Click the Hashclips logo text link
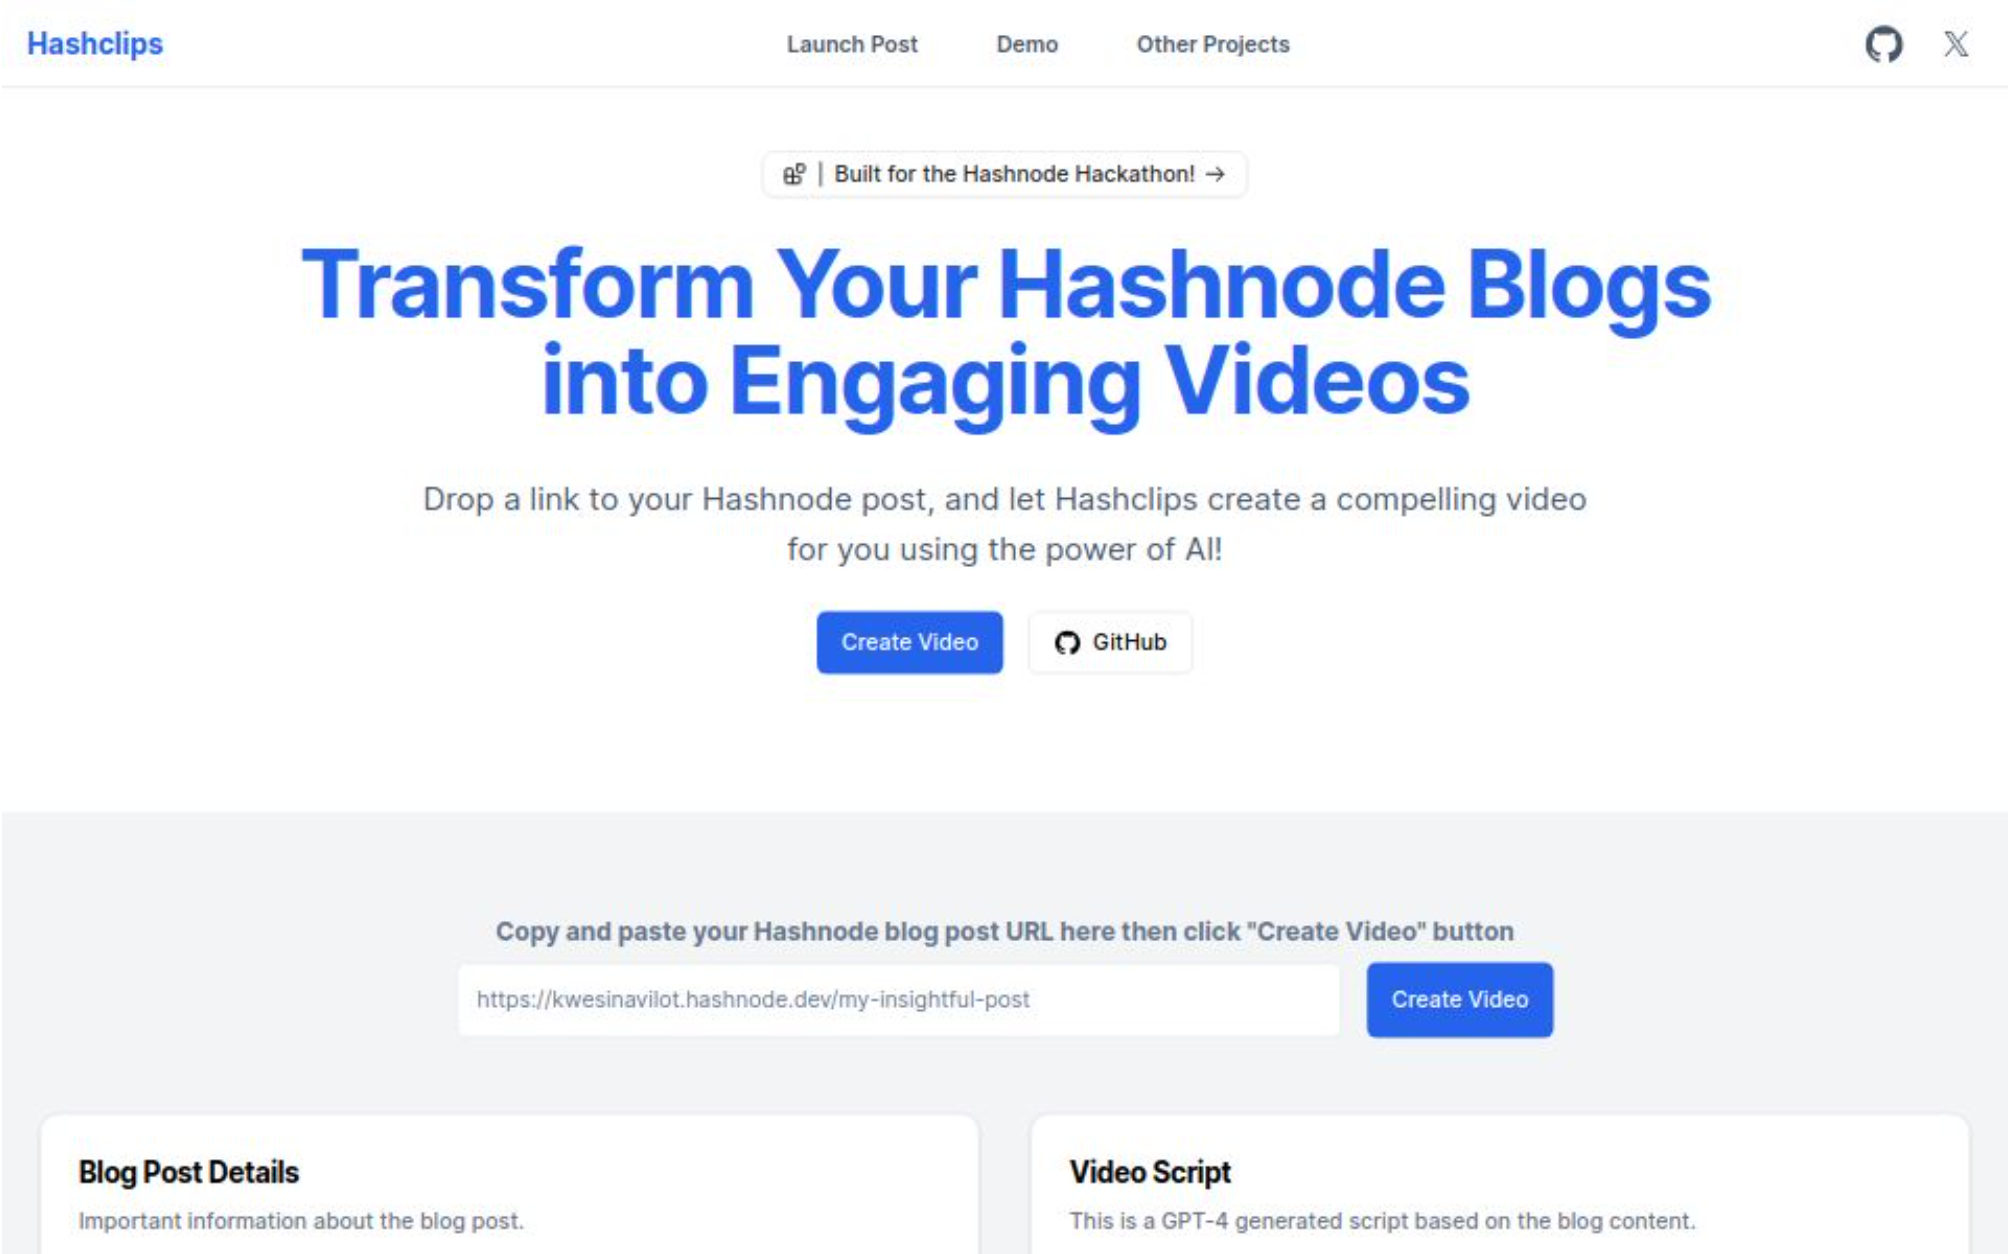This screenshot has height=1254, width=2010. point(94,43)
